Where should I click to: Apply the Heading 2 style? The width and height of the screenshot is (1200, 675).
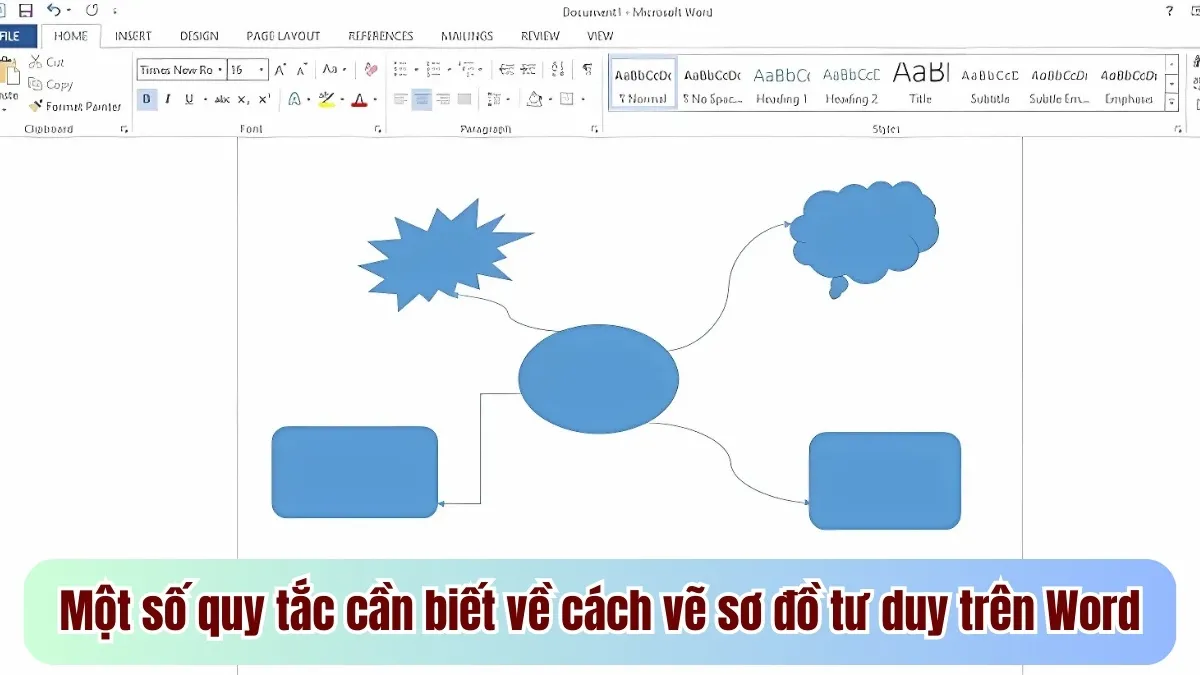point(852,85)
